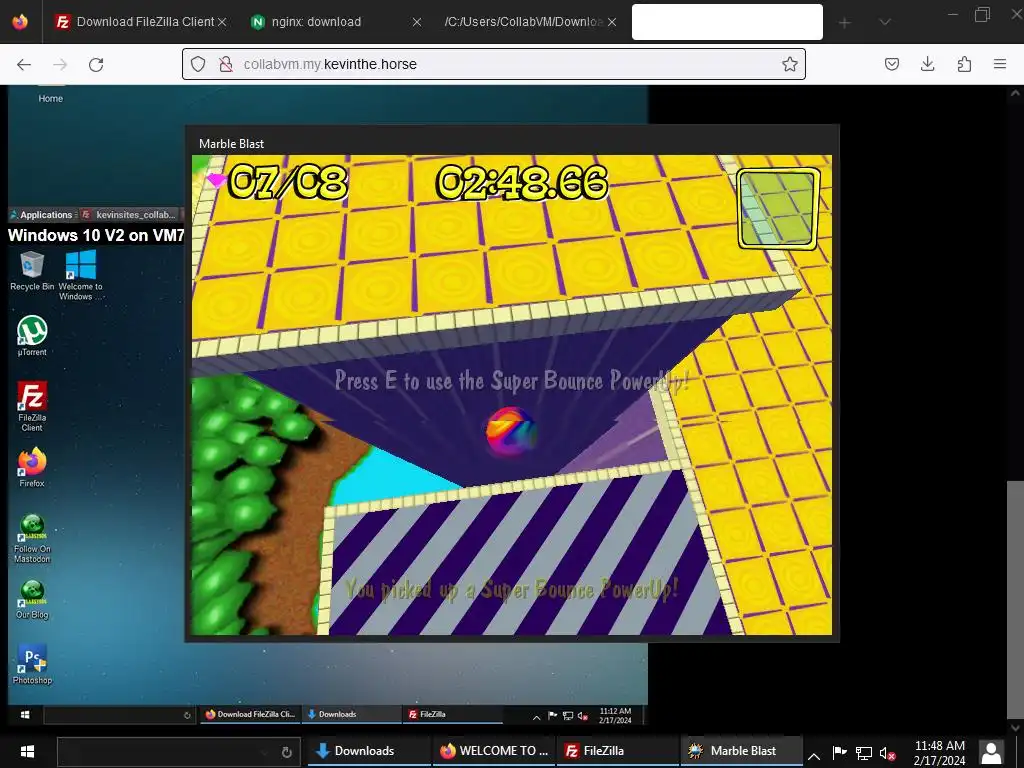Select Follow On Mastodon shortcut
The height and width of the screenshot is (768, 1024).
(32, 539)
